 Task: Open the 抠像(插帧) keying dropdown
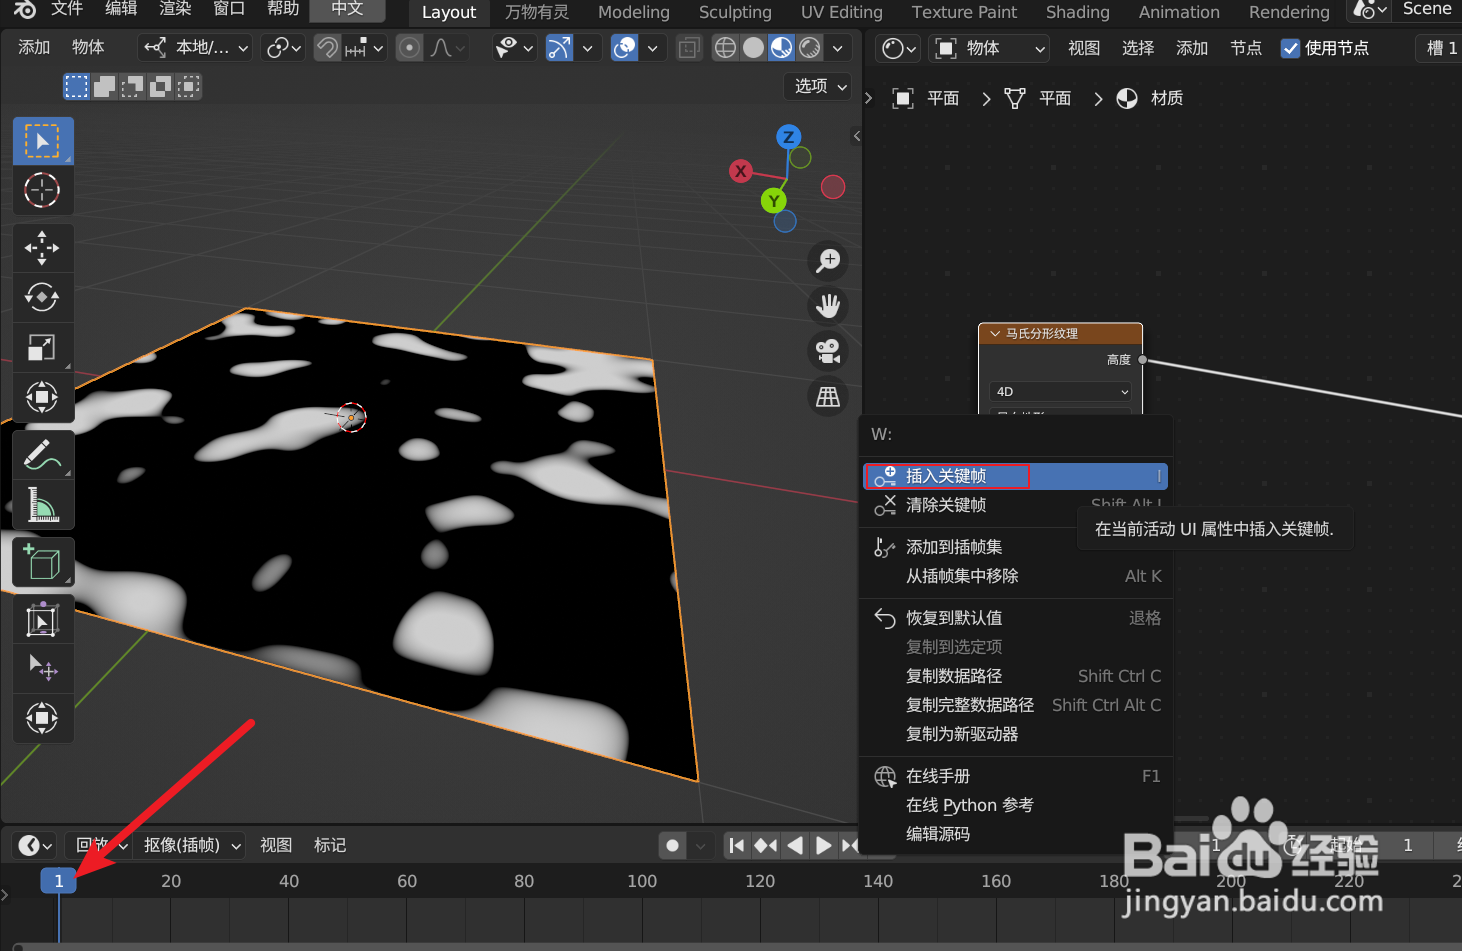point(192,846)
